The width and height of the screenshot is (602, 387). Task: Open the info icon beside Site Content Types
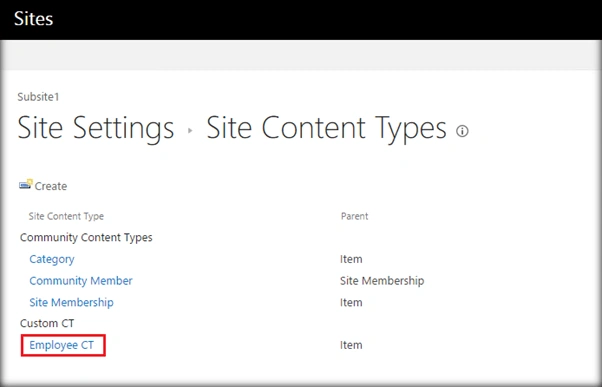[462, 131]
